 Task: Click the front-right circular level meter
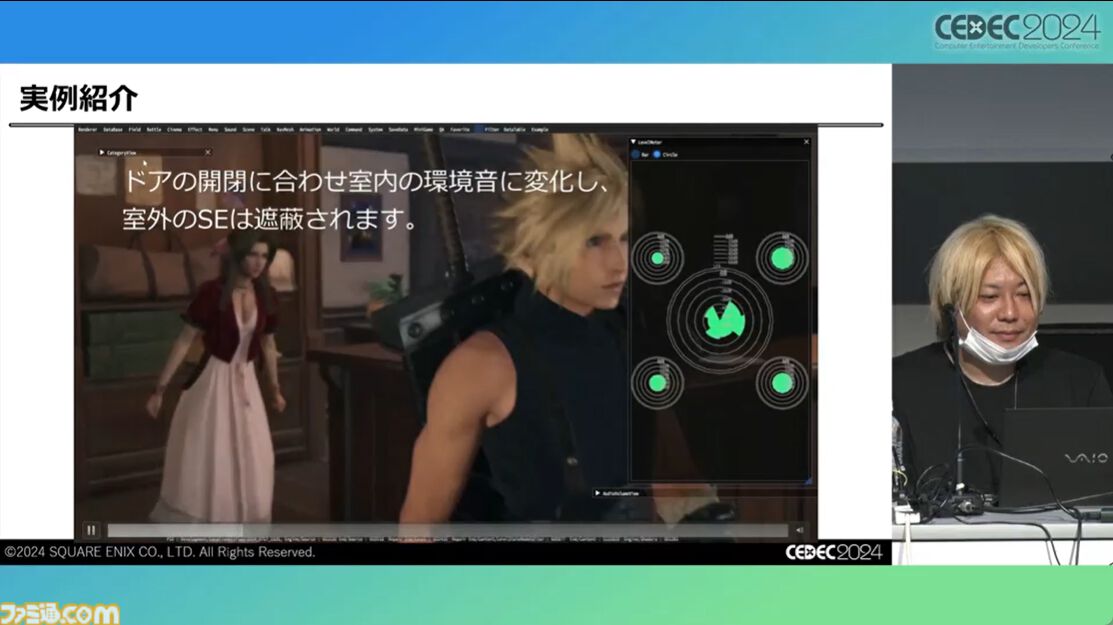point(782,258)
